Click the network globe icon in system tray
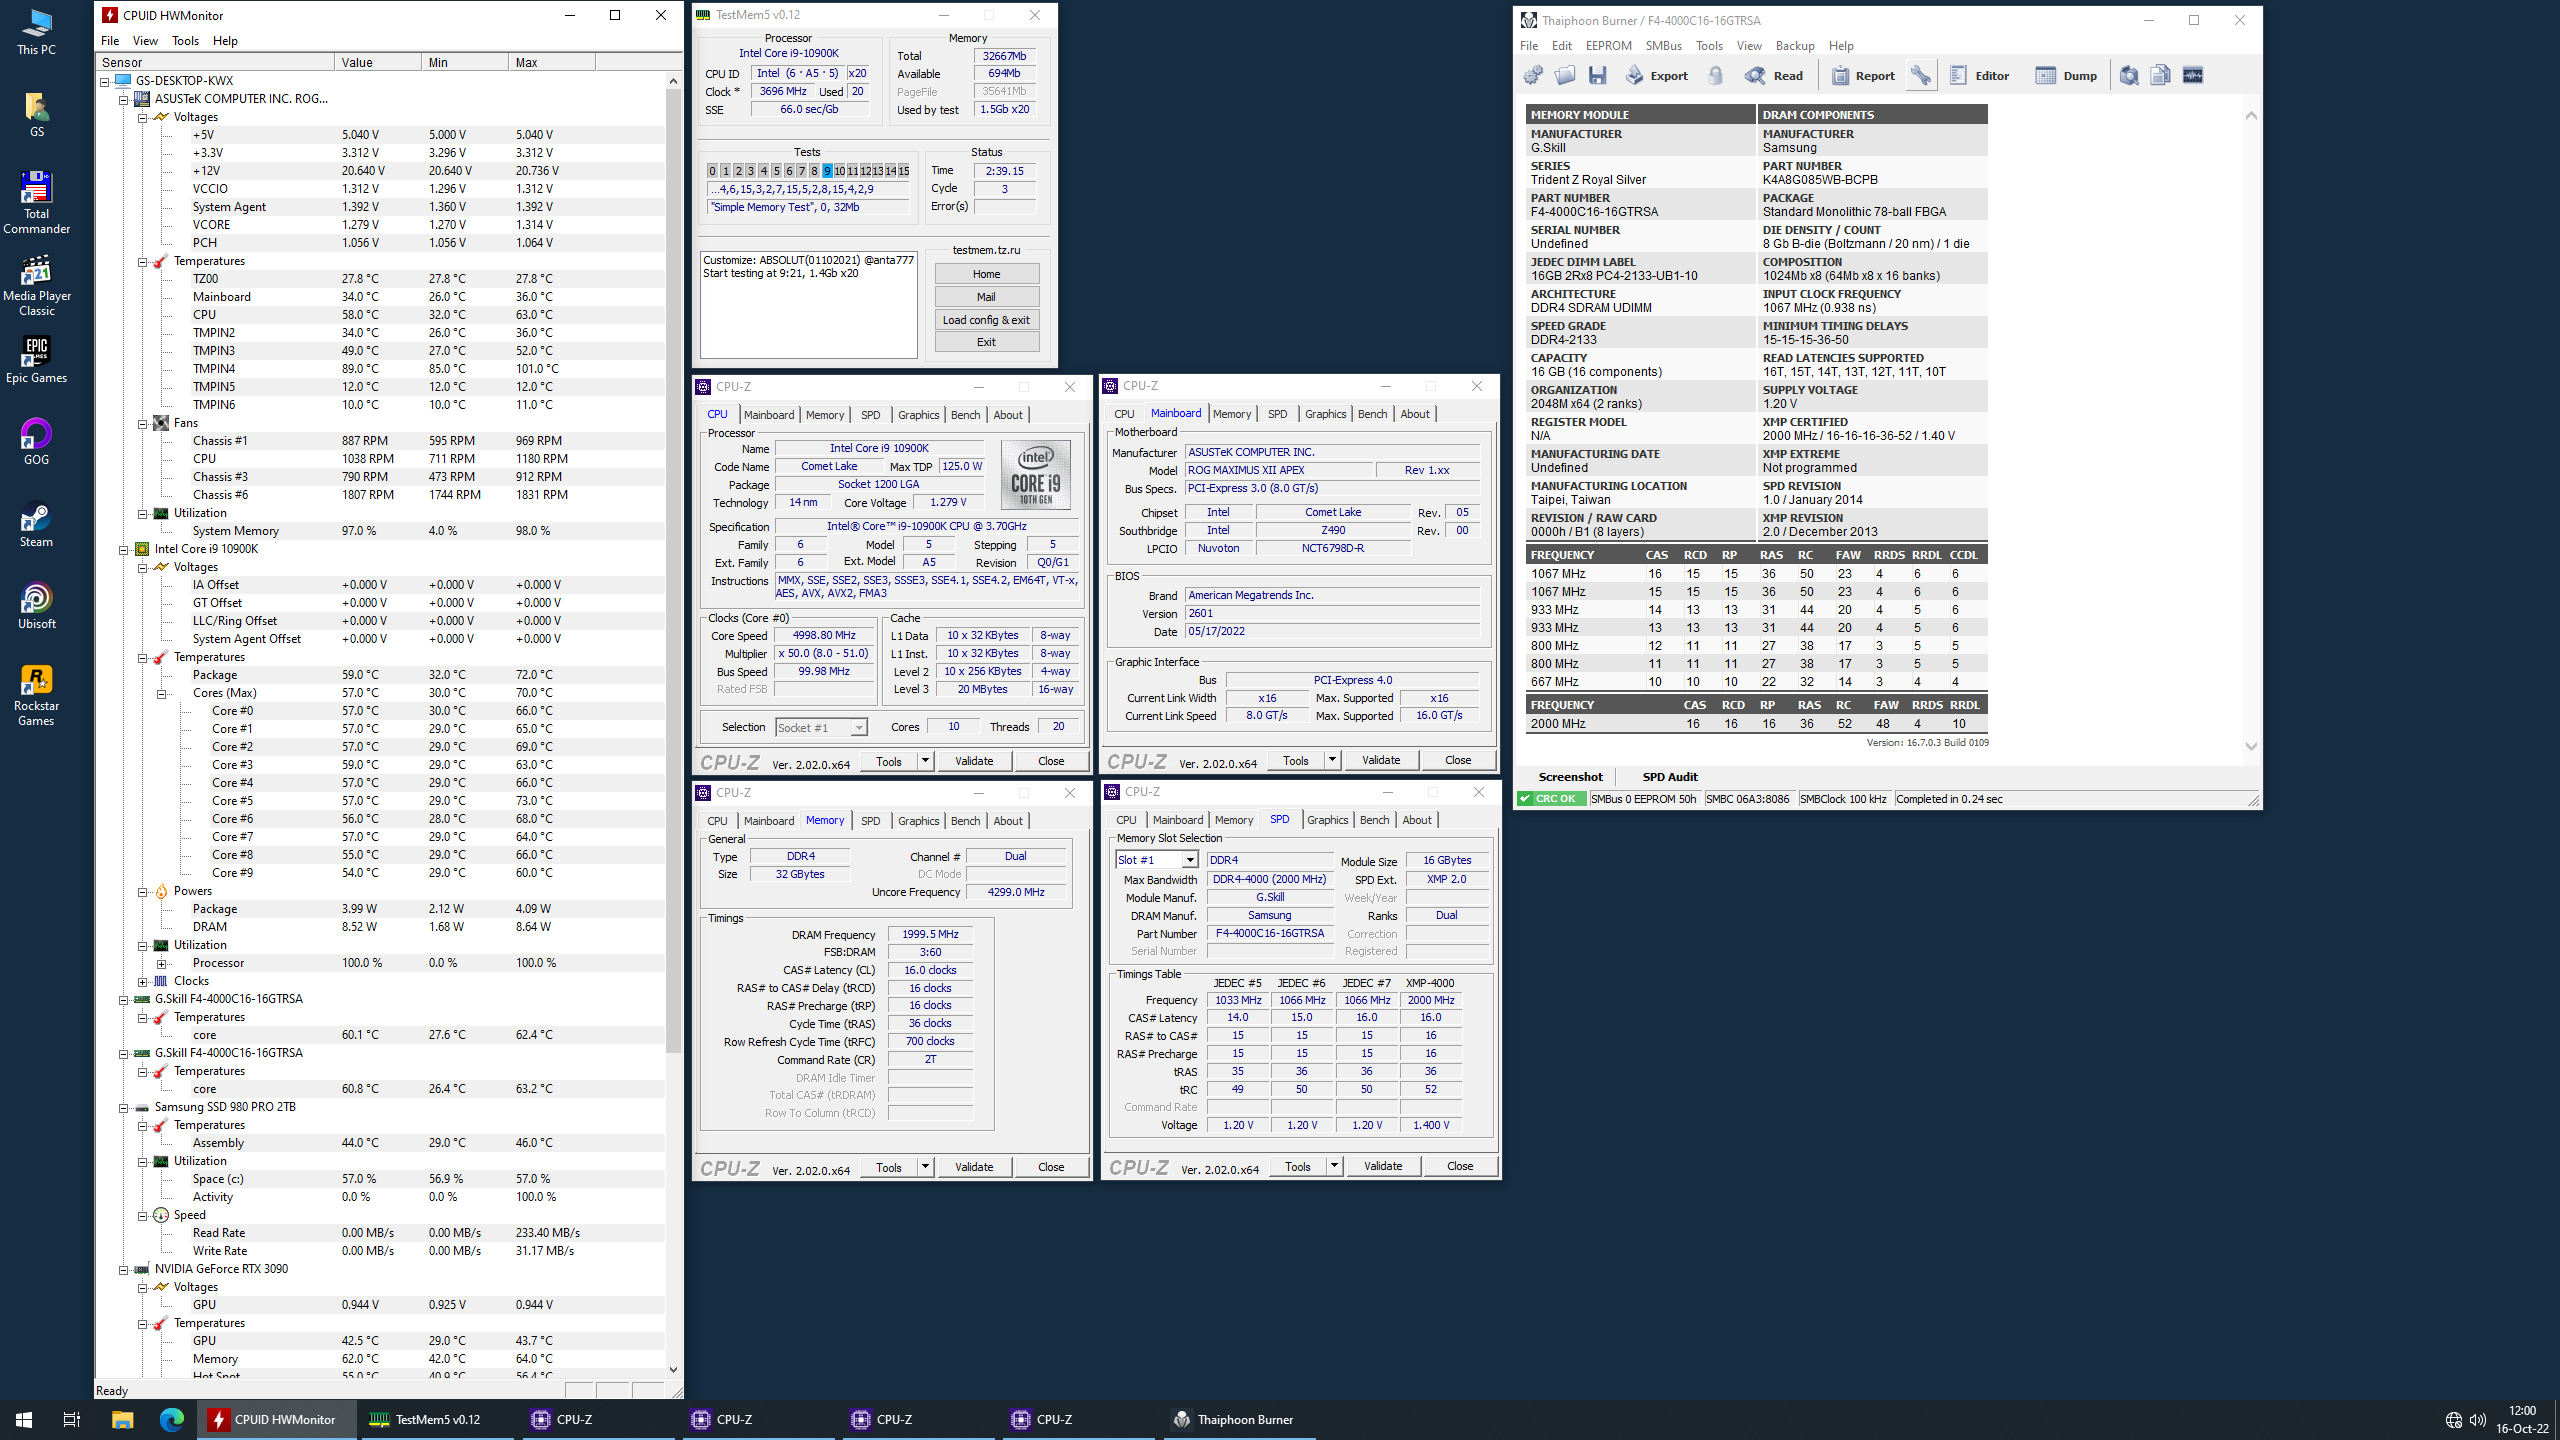 (2453, 1420)
